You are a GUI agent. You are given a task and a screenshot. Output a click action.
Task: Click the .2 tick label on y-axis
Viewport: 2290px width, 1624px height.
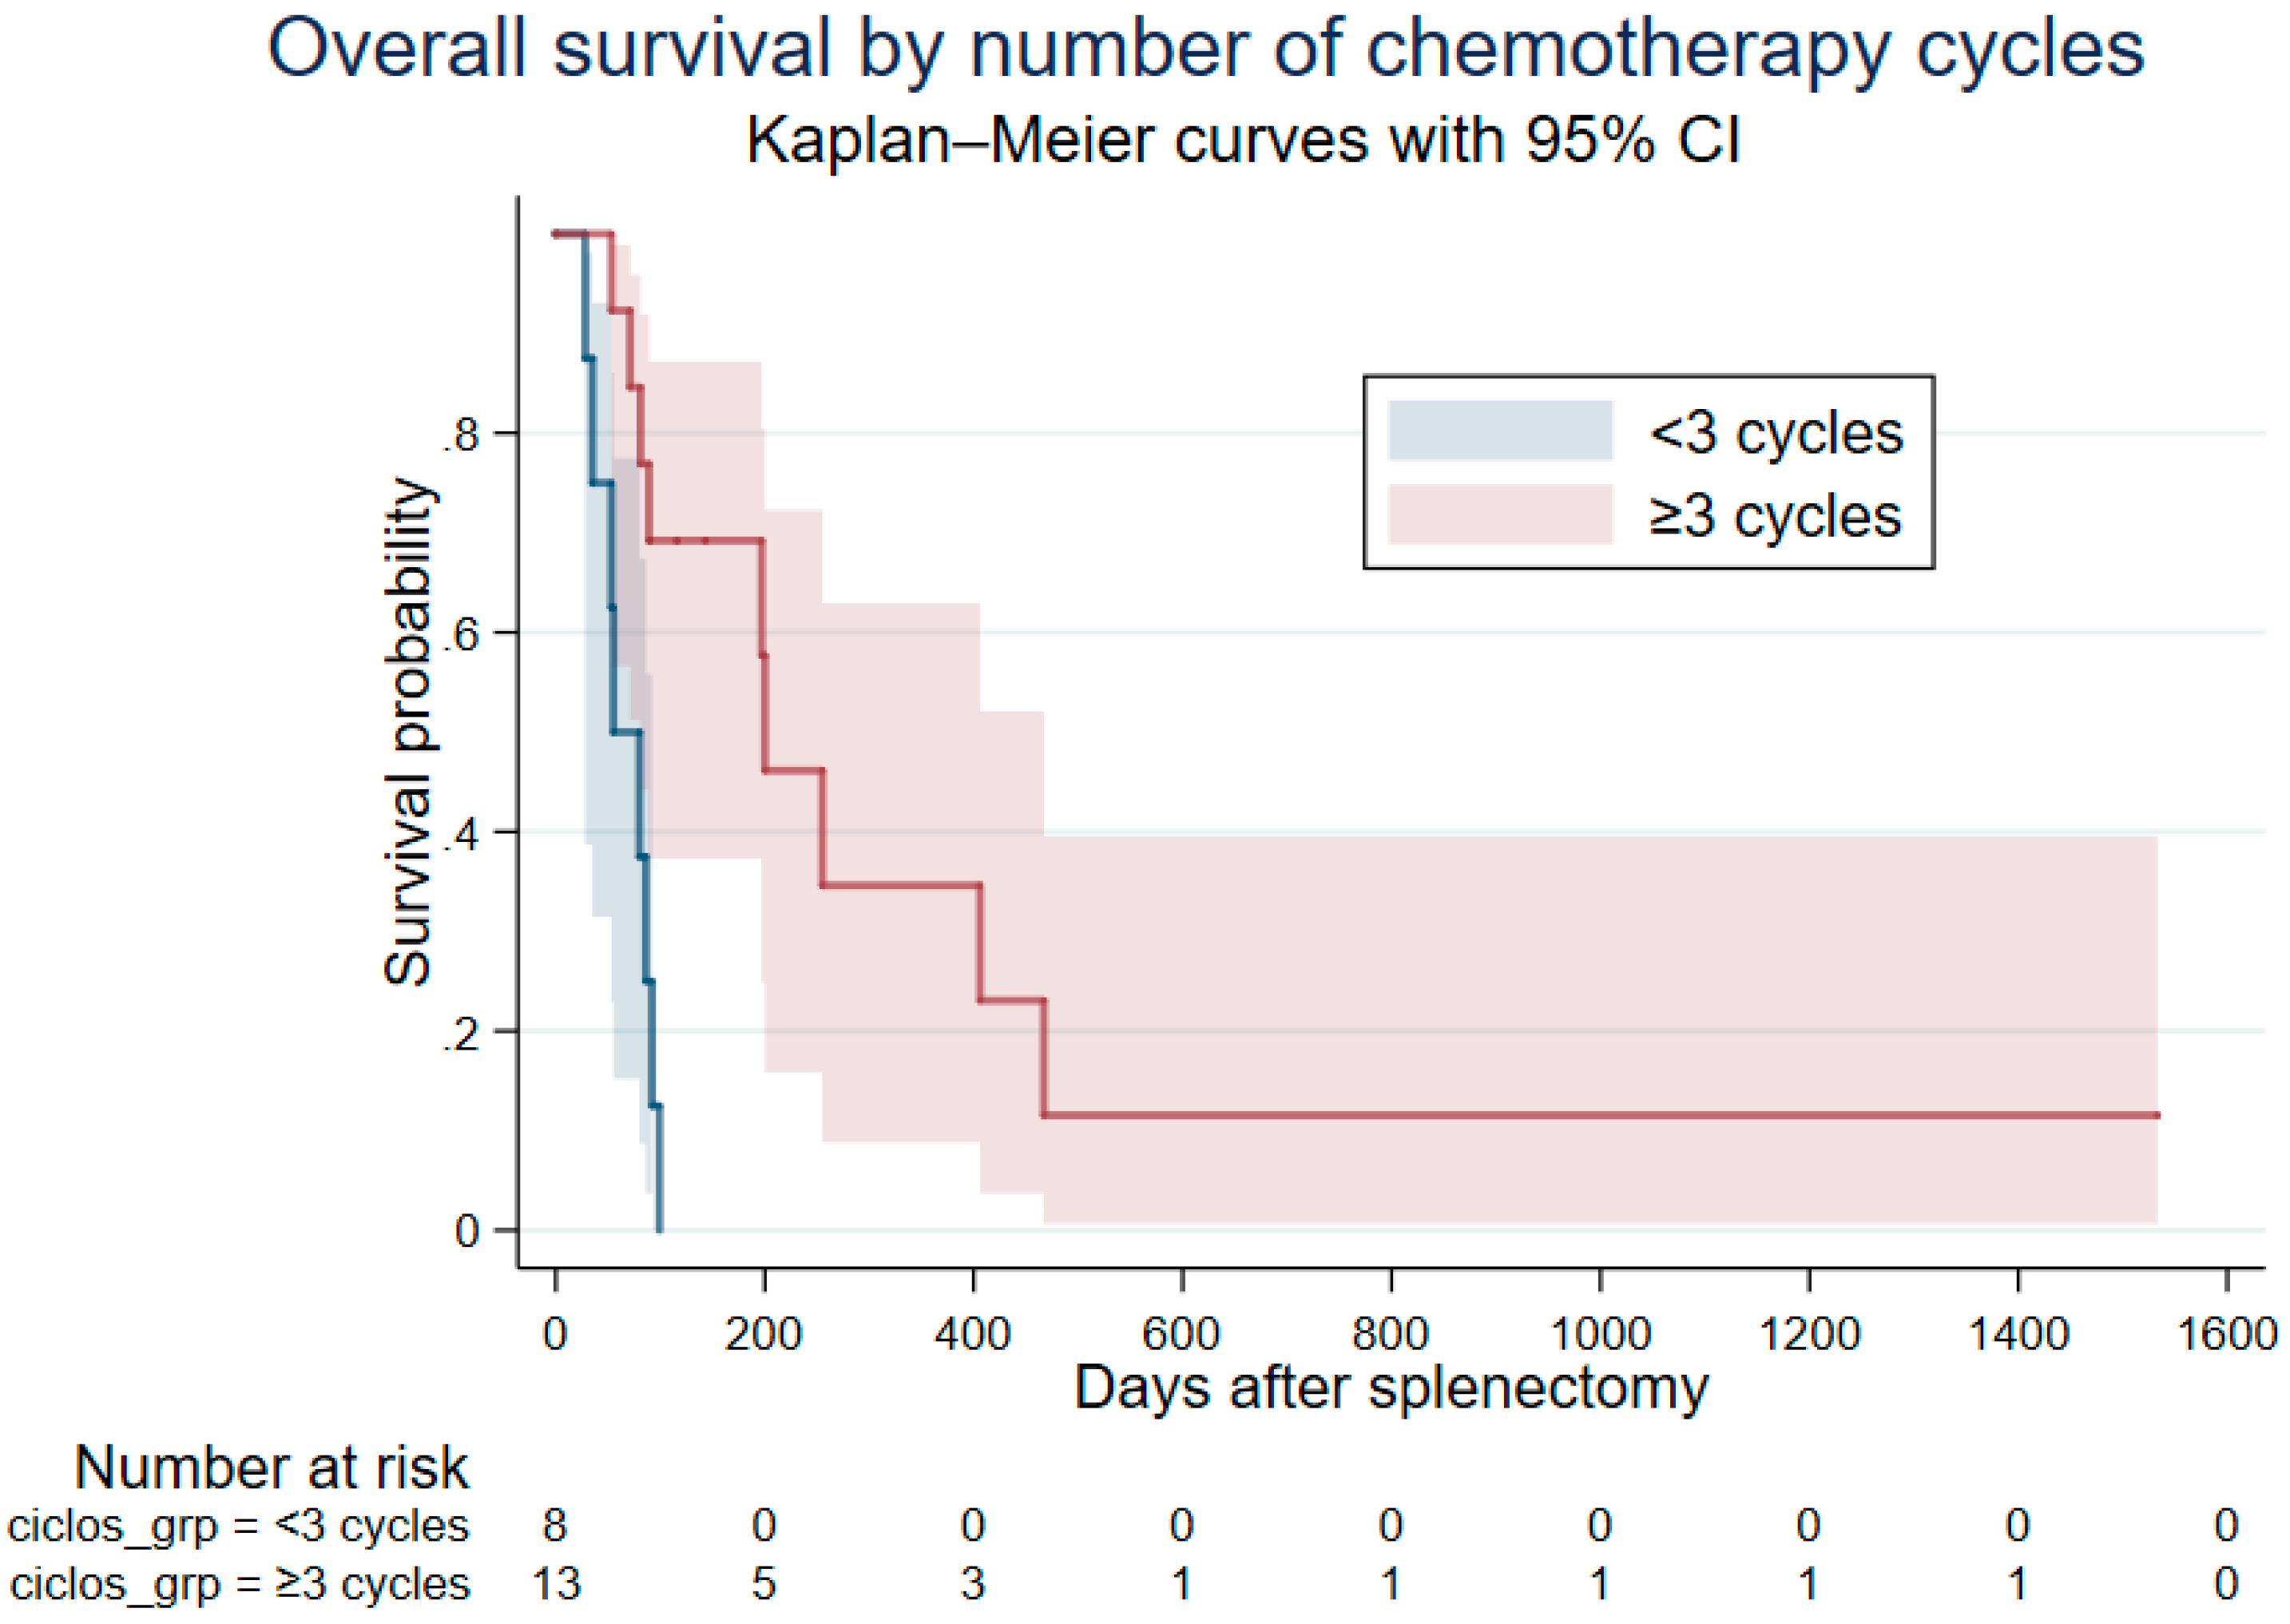click(x=464, y=1033)
